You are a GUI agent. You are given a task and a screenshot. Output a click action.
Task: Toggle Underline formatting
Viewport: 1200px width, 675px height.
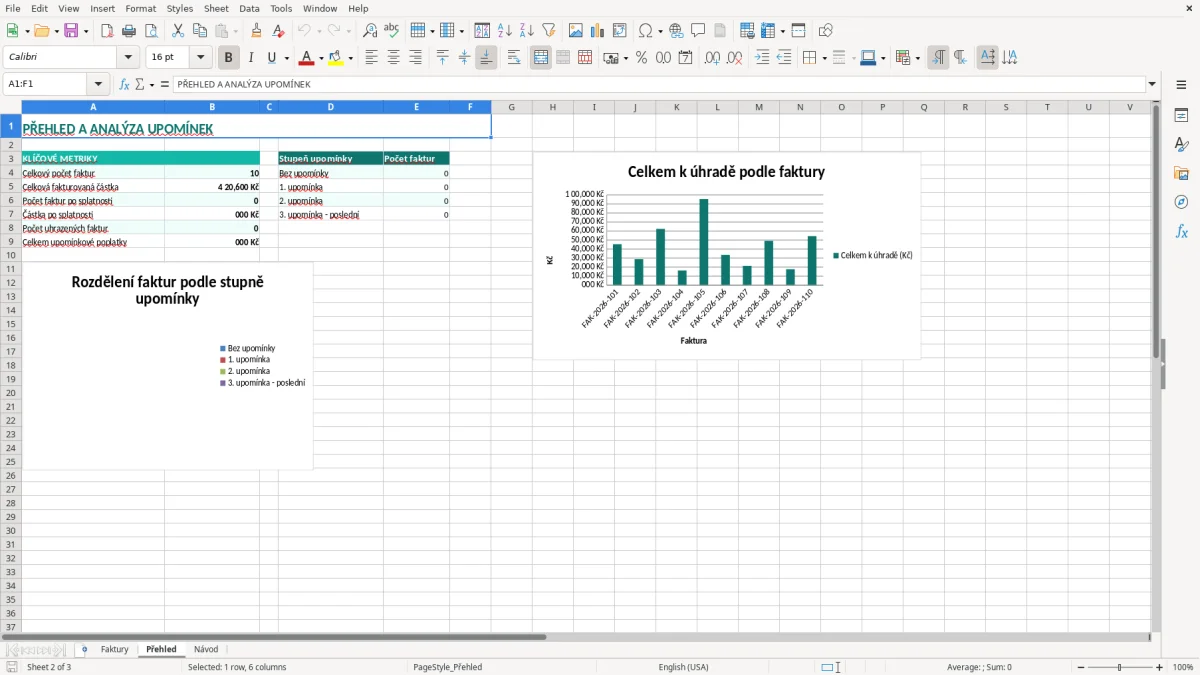pos(272,58)
